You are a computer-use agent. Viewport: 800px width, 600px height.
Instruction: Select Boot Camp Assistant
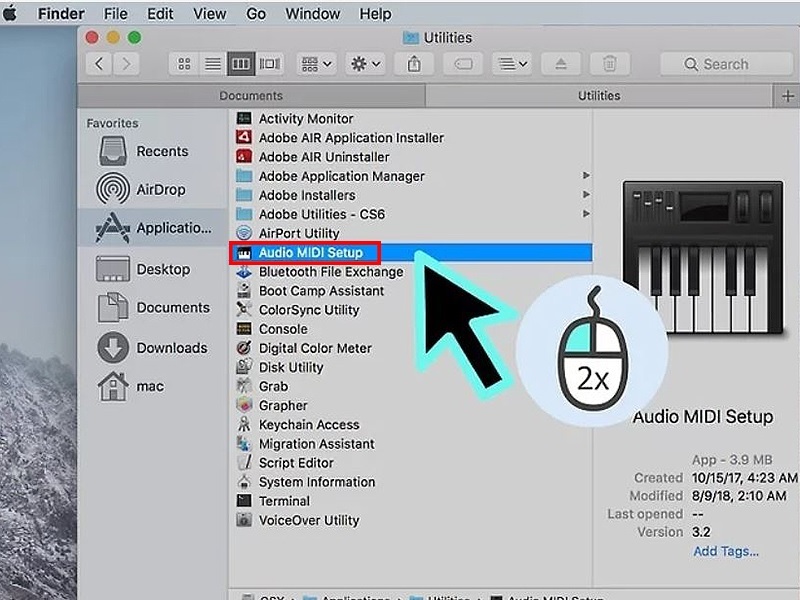tap(310, 291)
